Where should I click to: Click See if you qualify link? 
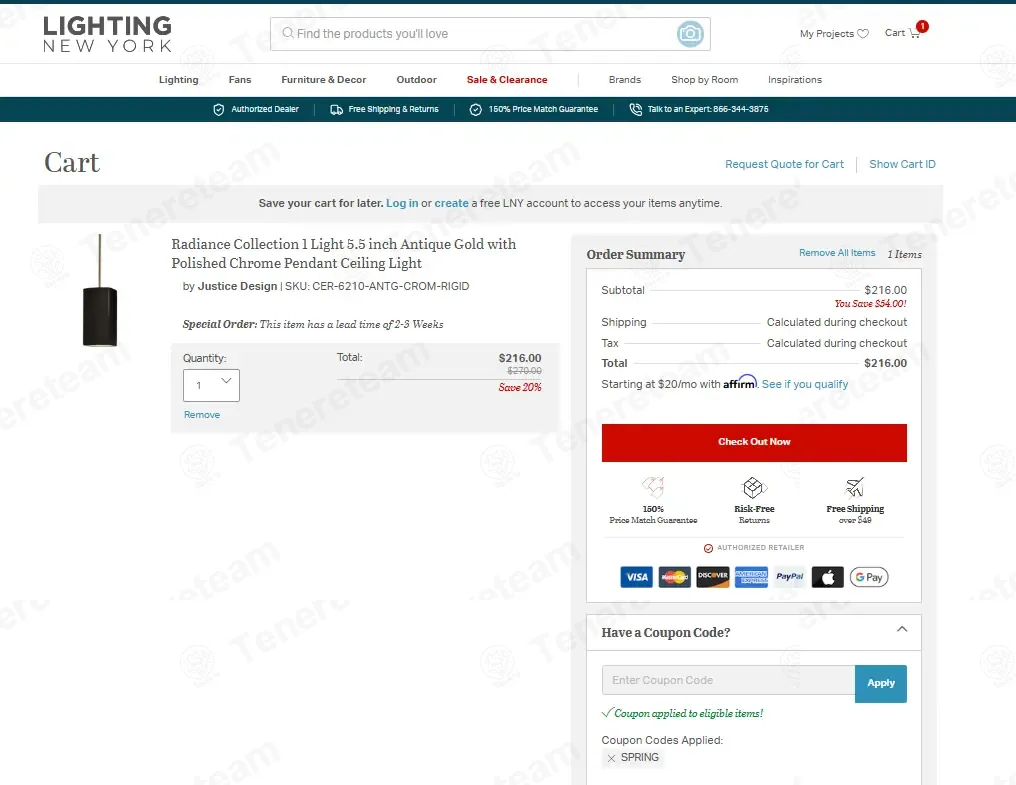point(805,384)
